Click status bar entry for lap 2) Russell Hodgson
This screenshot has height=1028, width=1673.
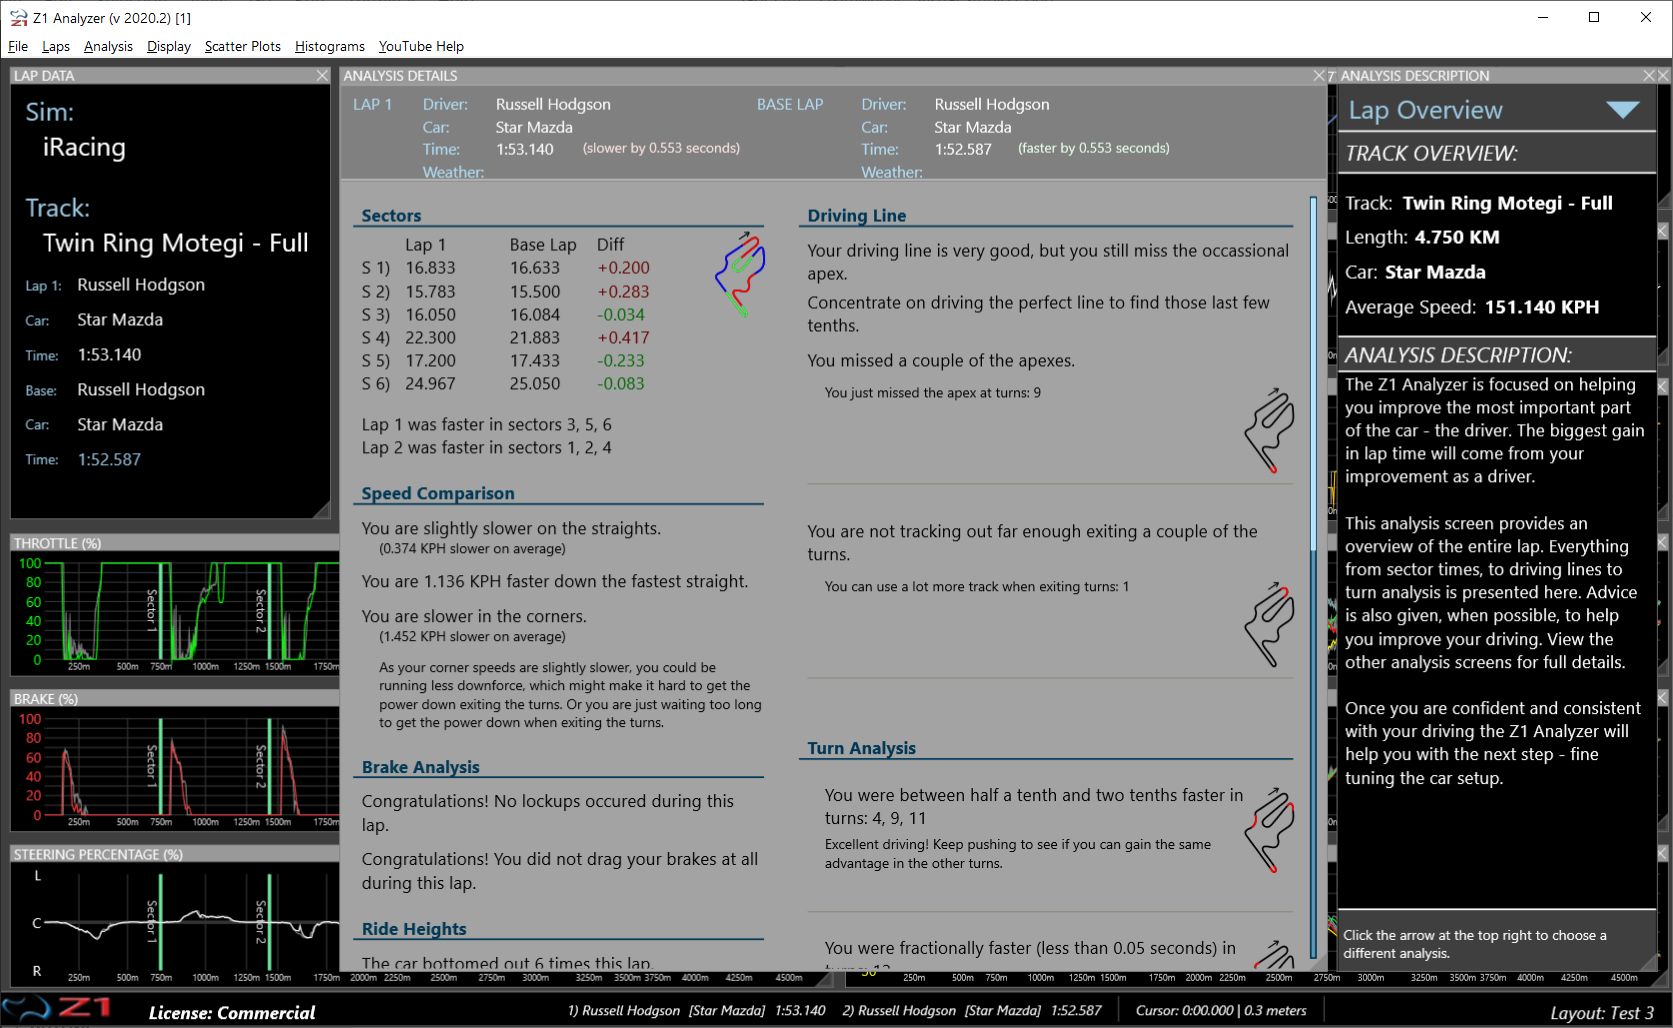click(972, 1011)
